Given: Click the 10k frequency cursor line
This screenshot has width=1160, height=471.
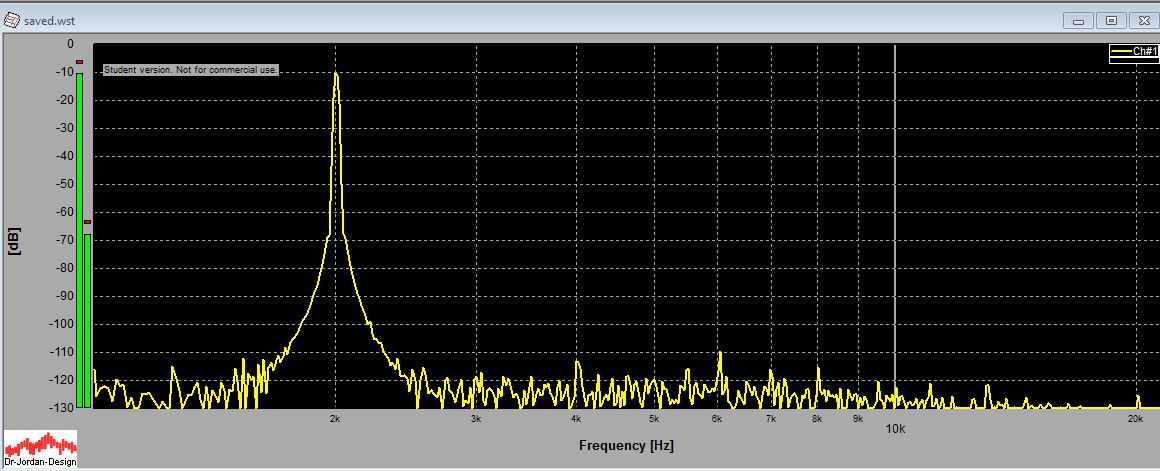Looking at the screenshot, I should point(895,226).
